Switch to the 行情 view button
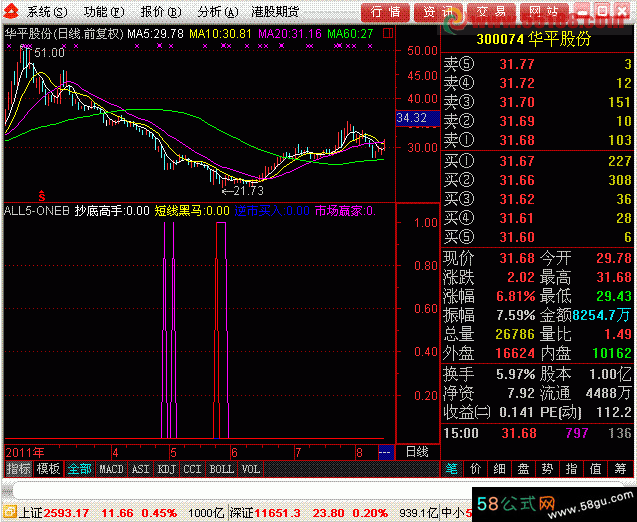 coord(385,12)
